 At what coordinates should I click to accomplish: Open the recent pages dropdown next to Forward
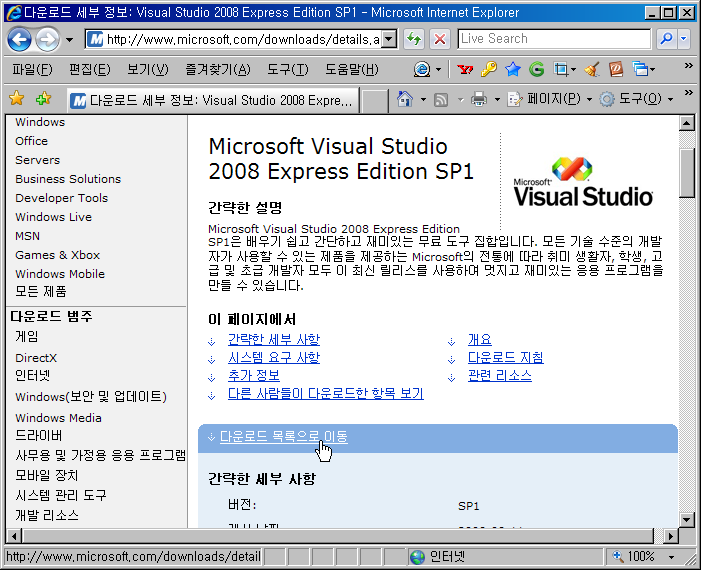click(69, 40)
